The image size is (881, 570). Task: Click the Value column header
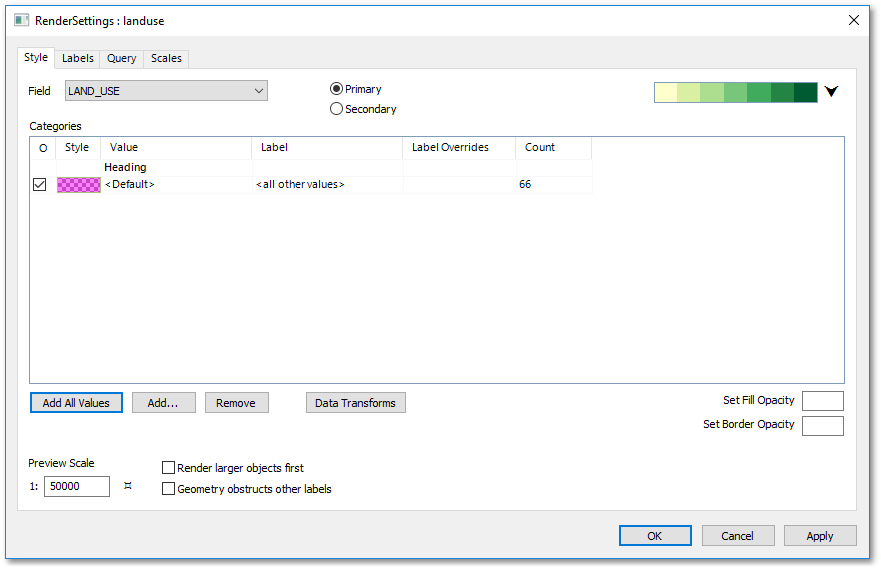tap(176, 147)
